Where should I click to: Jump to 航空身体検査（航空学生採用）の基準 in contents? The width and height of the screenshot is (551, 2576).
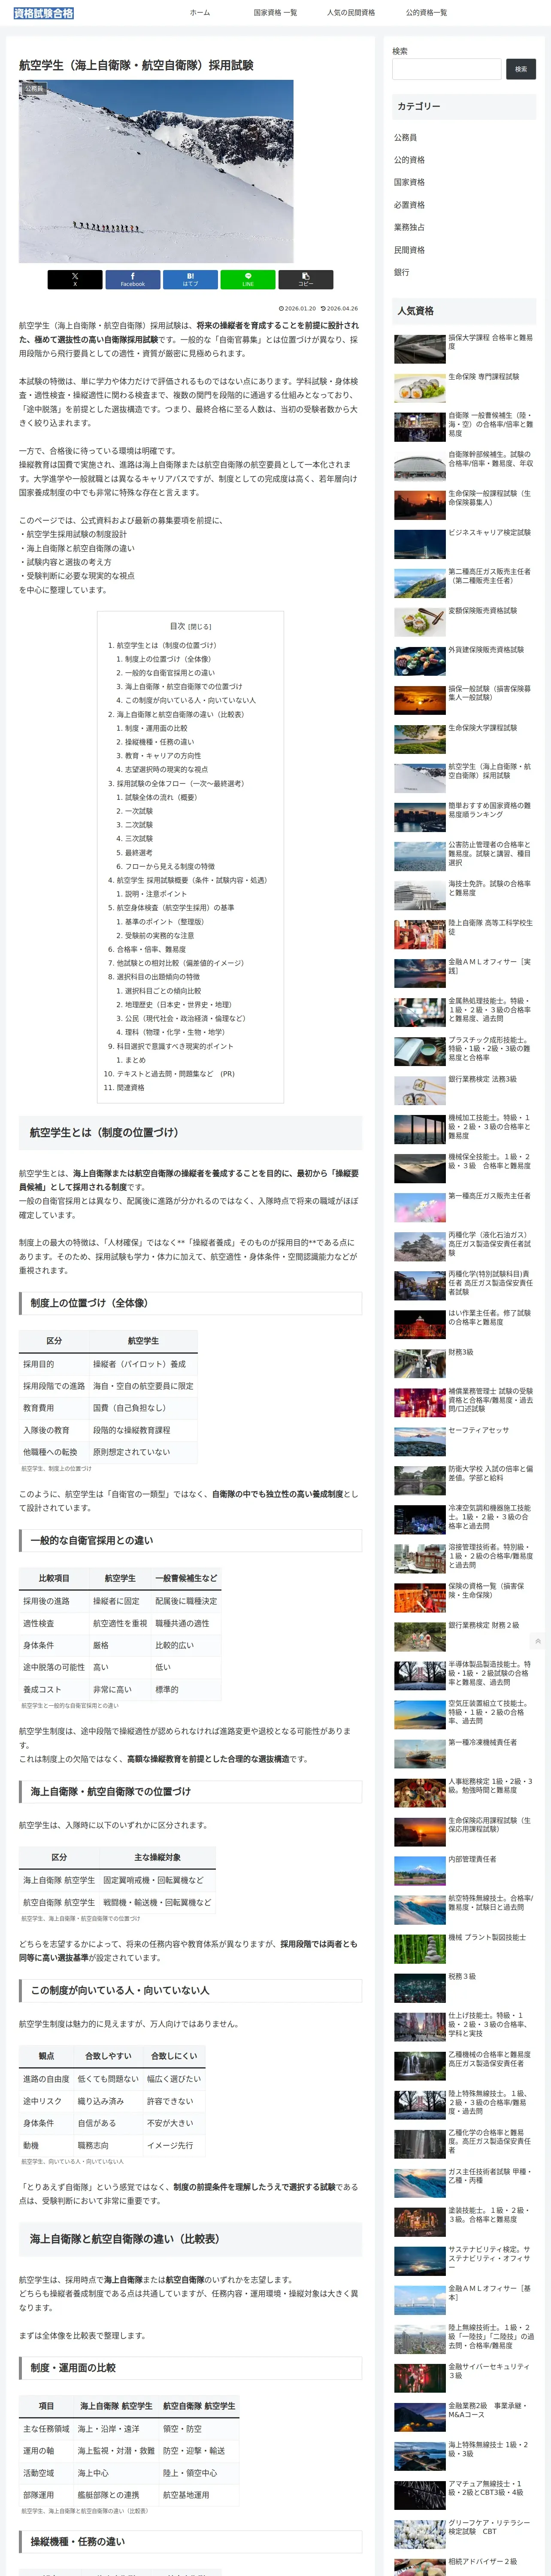(x=175, y=907)
